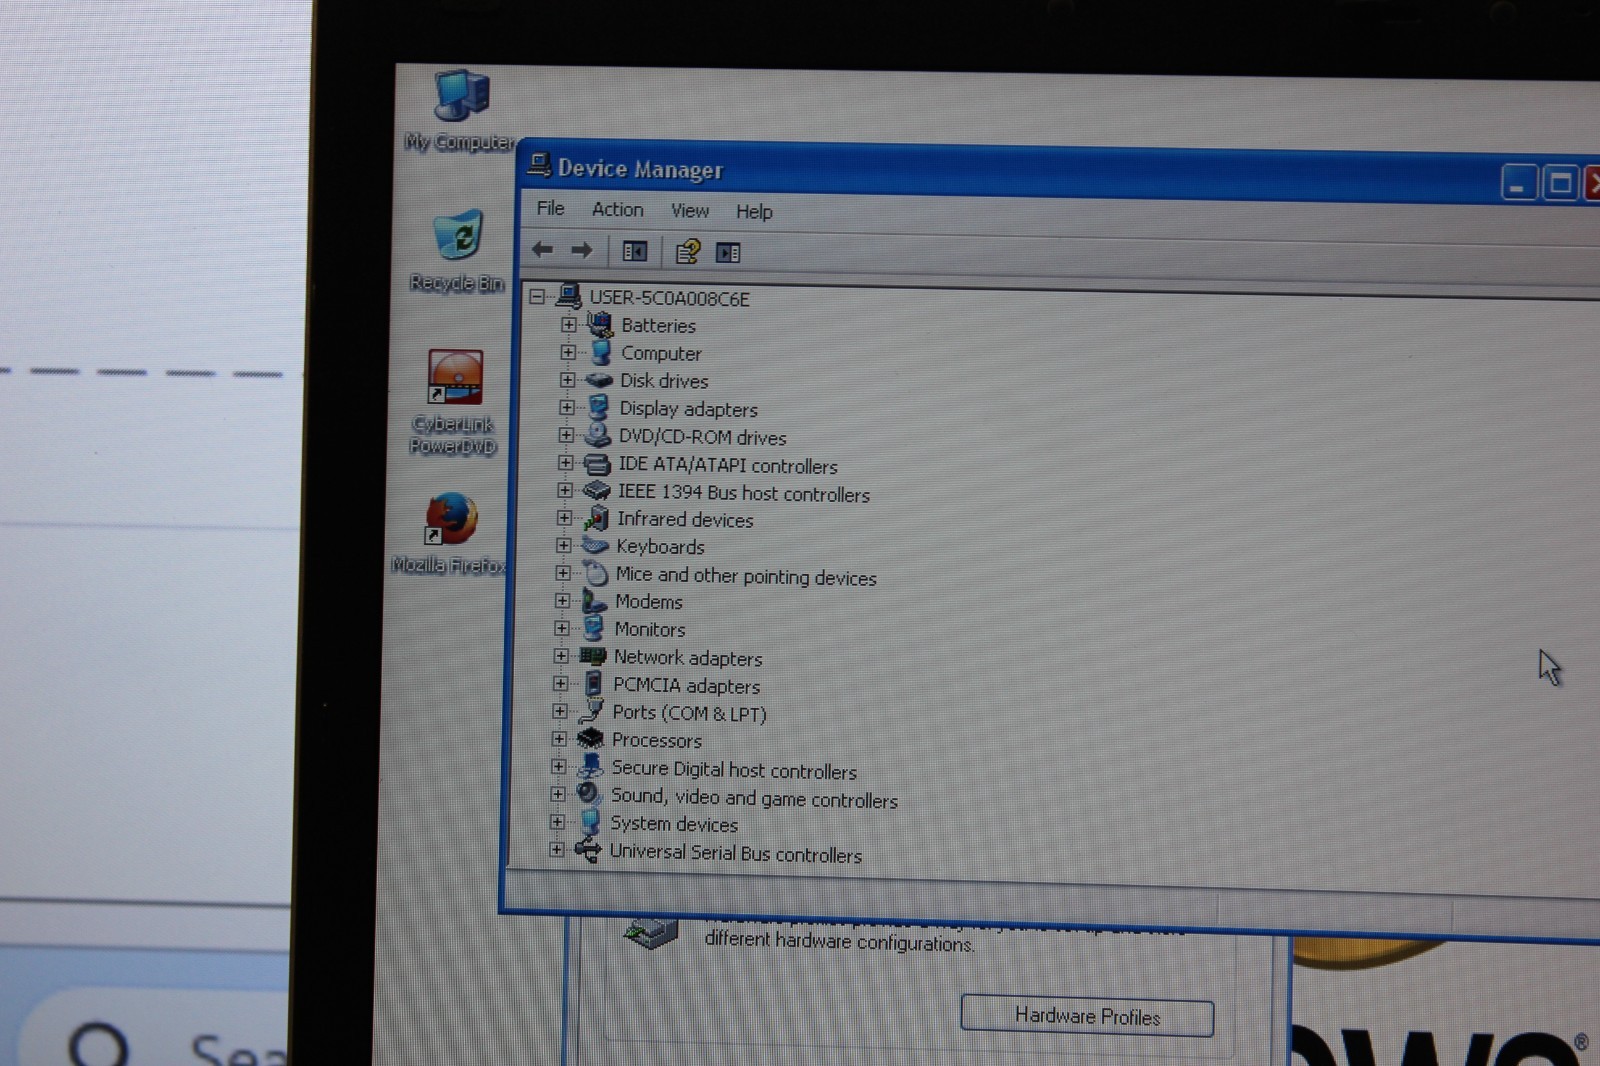
Task: Open the View menu
Action: pos(690,211)
